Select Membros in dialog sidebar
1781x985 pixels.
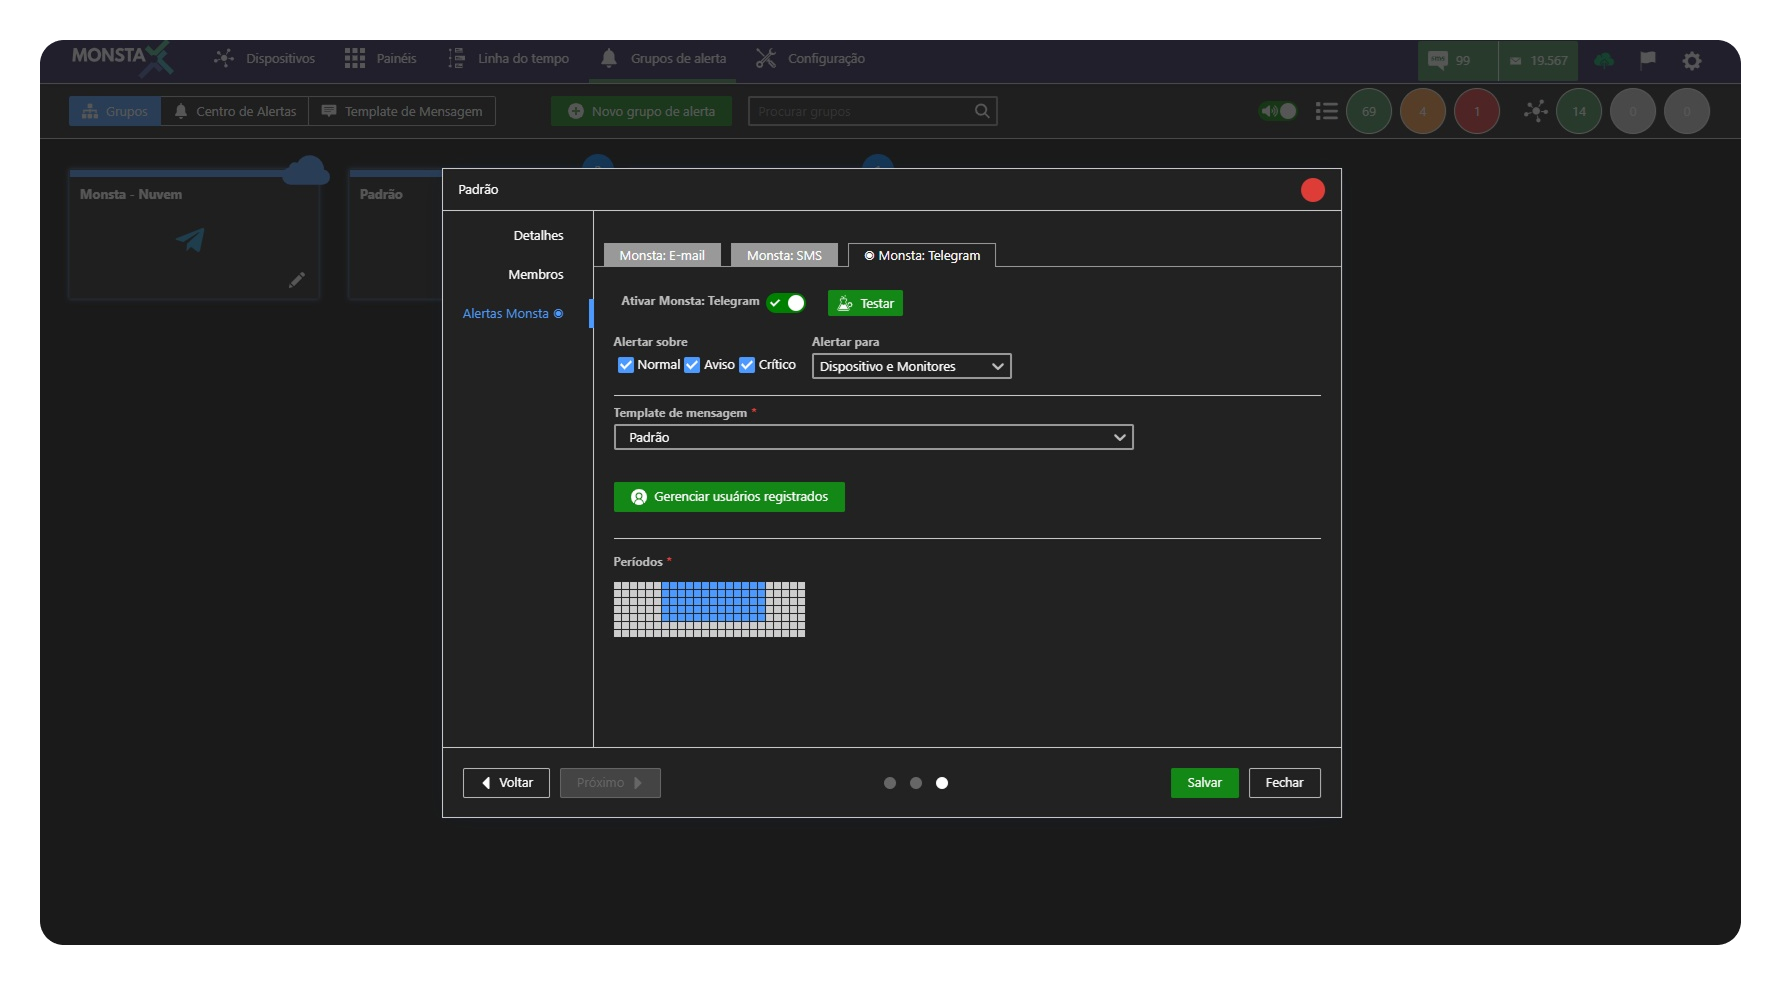click(x=536, y=275)
